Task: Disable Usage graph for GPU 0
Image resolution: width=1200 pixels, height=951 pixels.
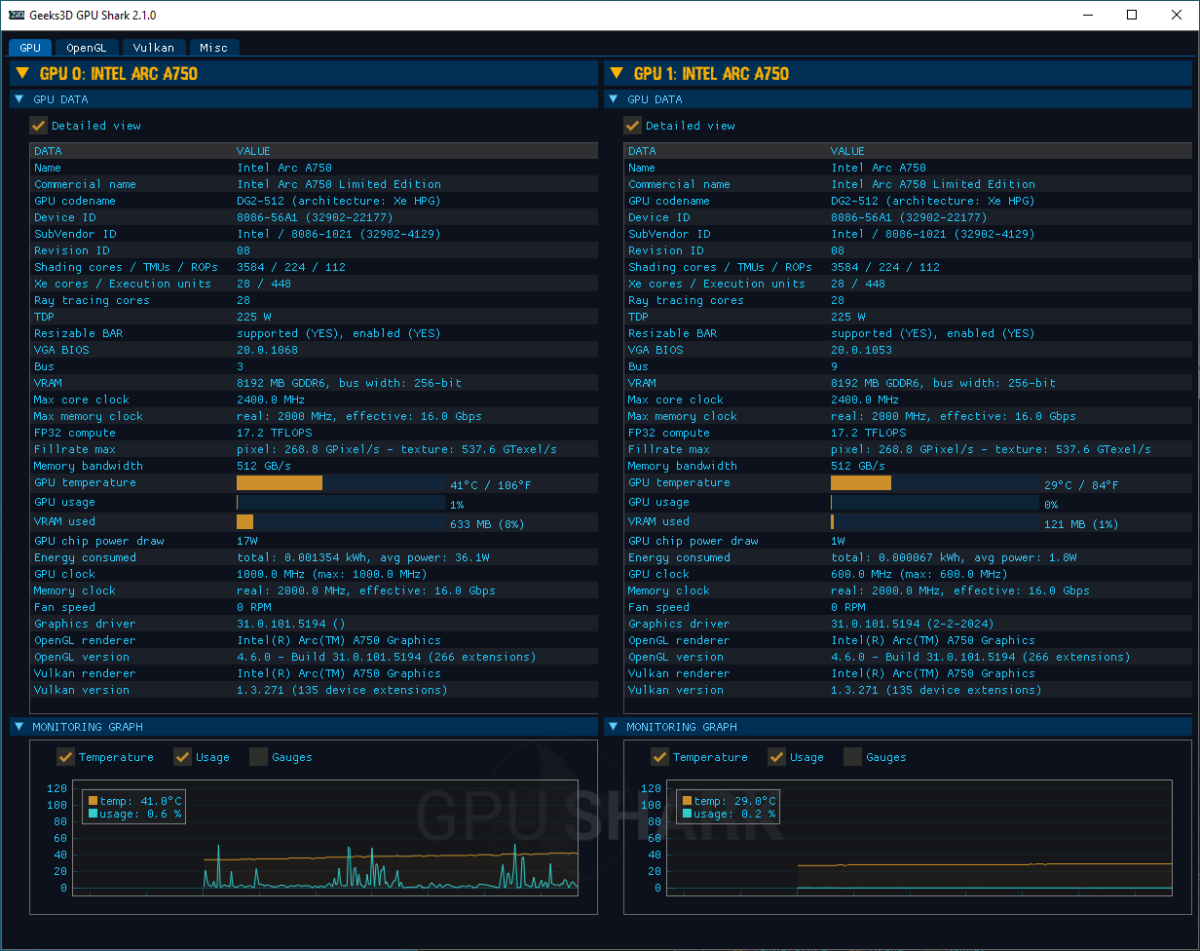Action: tap(182, 757)
